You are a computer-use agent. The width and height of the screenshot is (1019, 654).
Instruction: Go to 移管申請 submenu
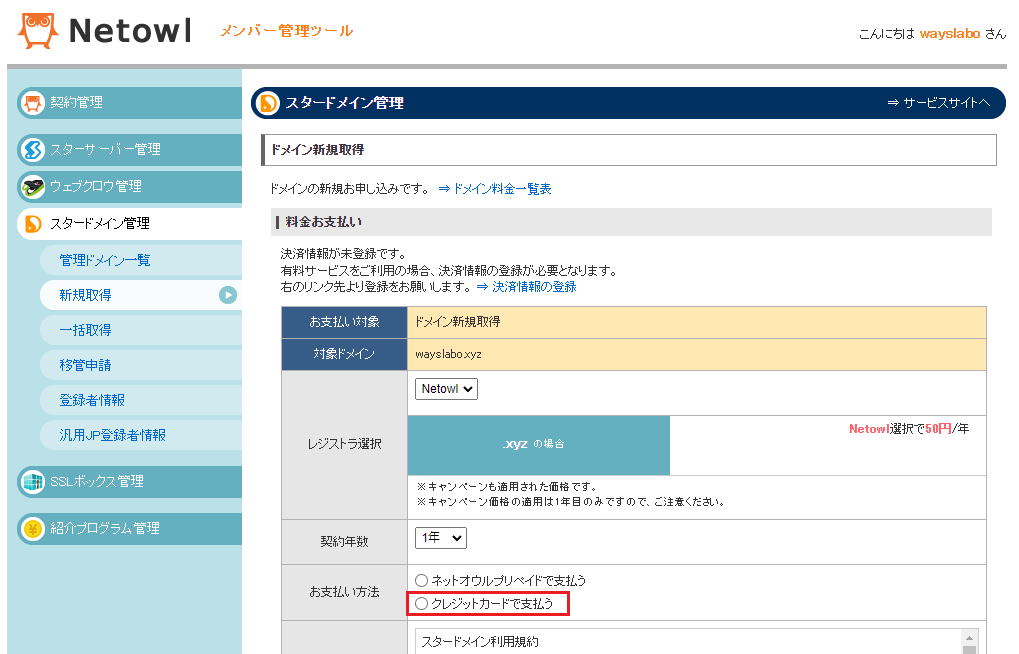(140, 365)
